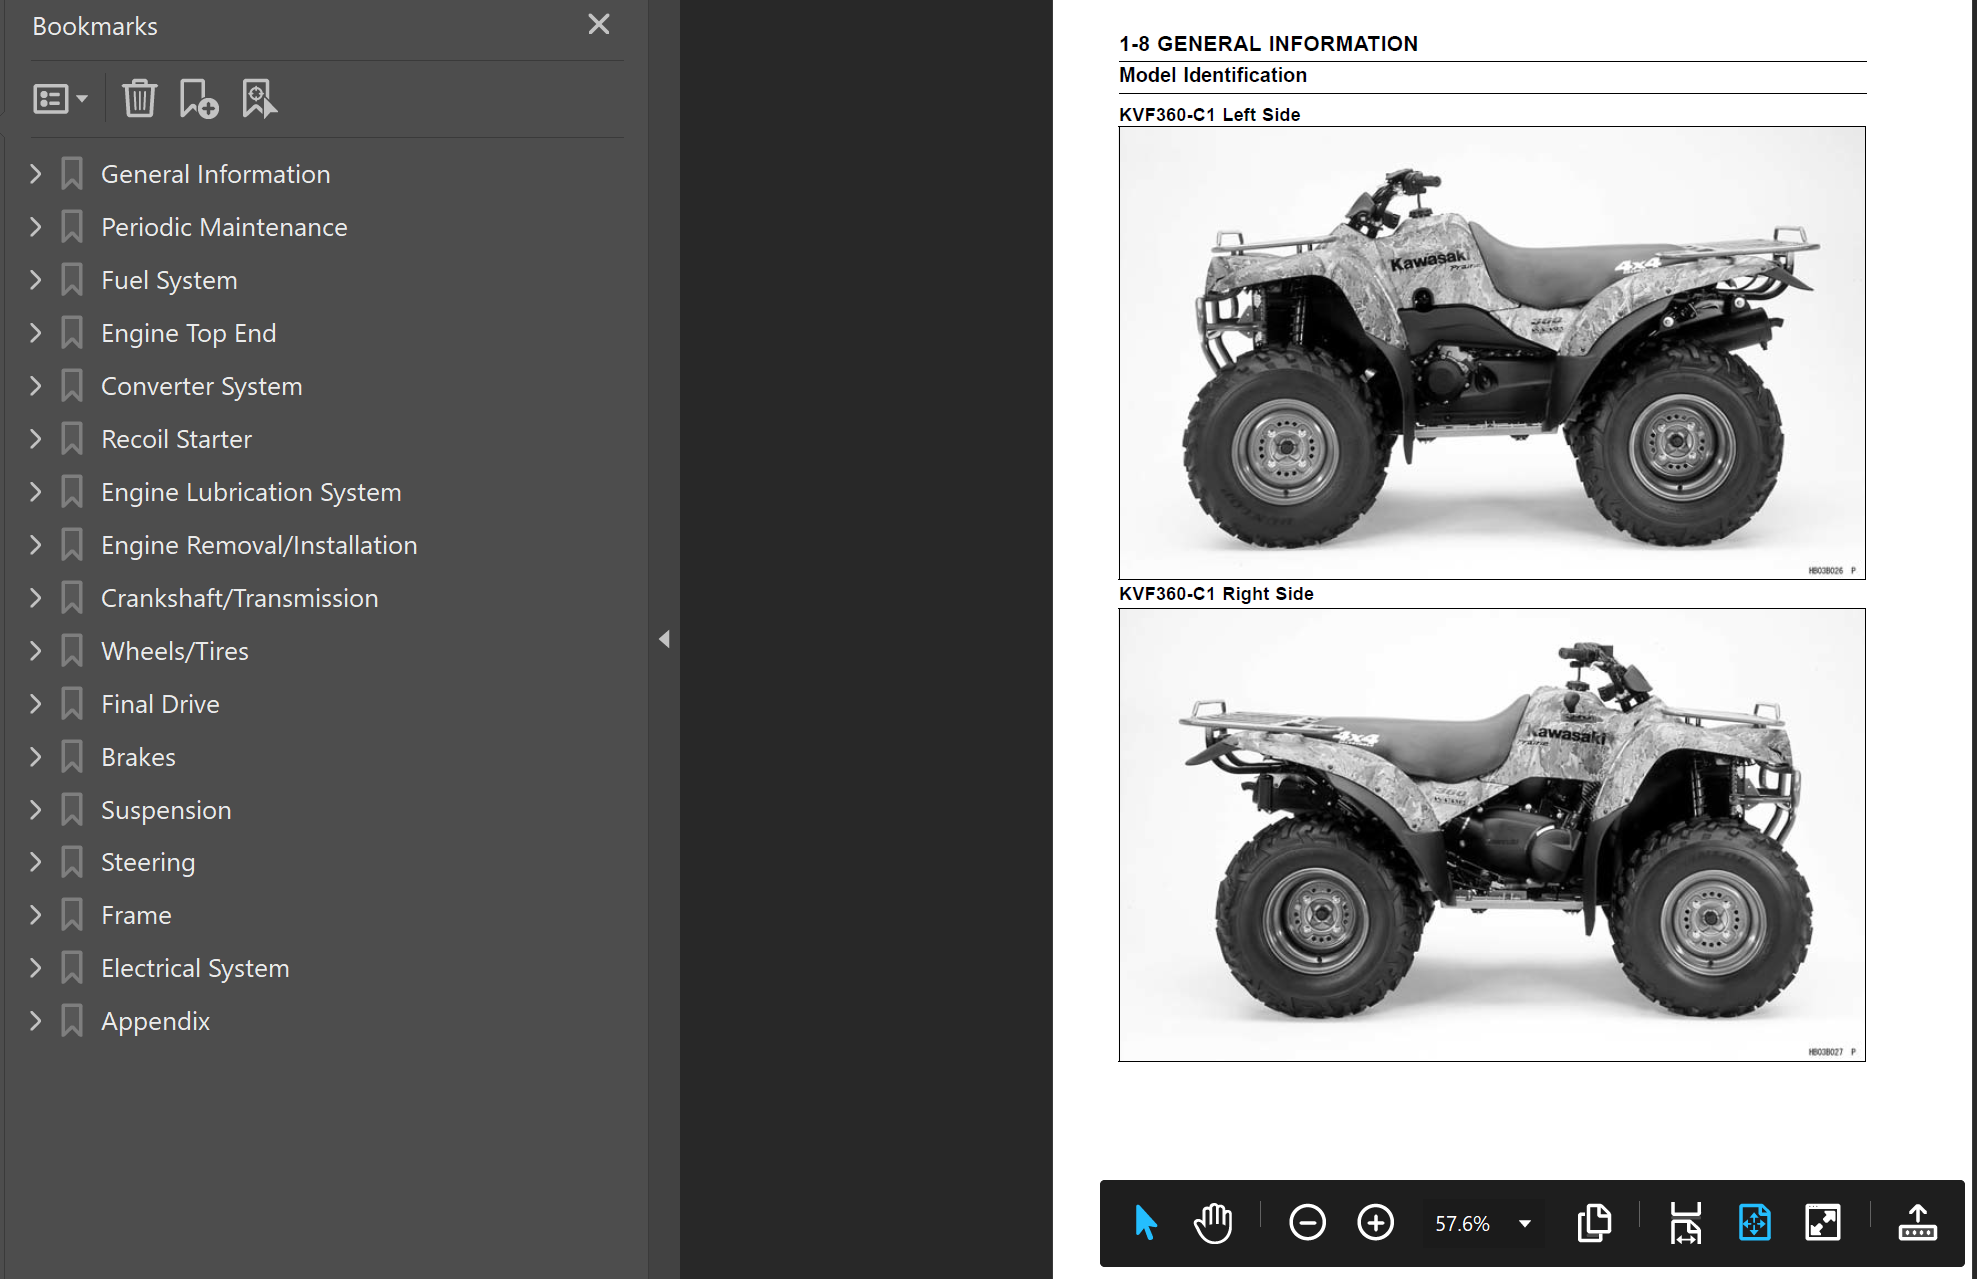The height and width of the screenshot is (1279, 1977).
Task: Expand the Suspension bookmark
Action: [36, 810]
